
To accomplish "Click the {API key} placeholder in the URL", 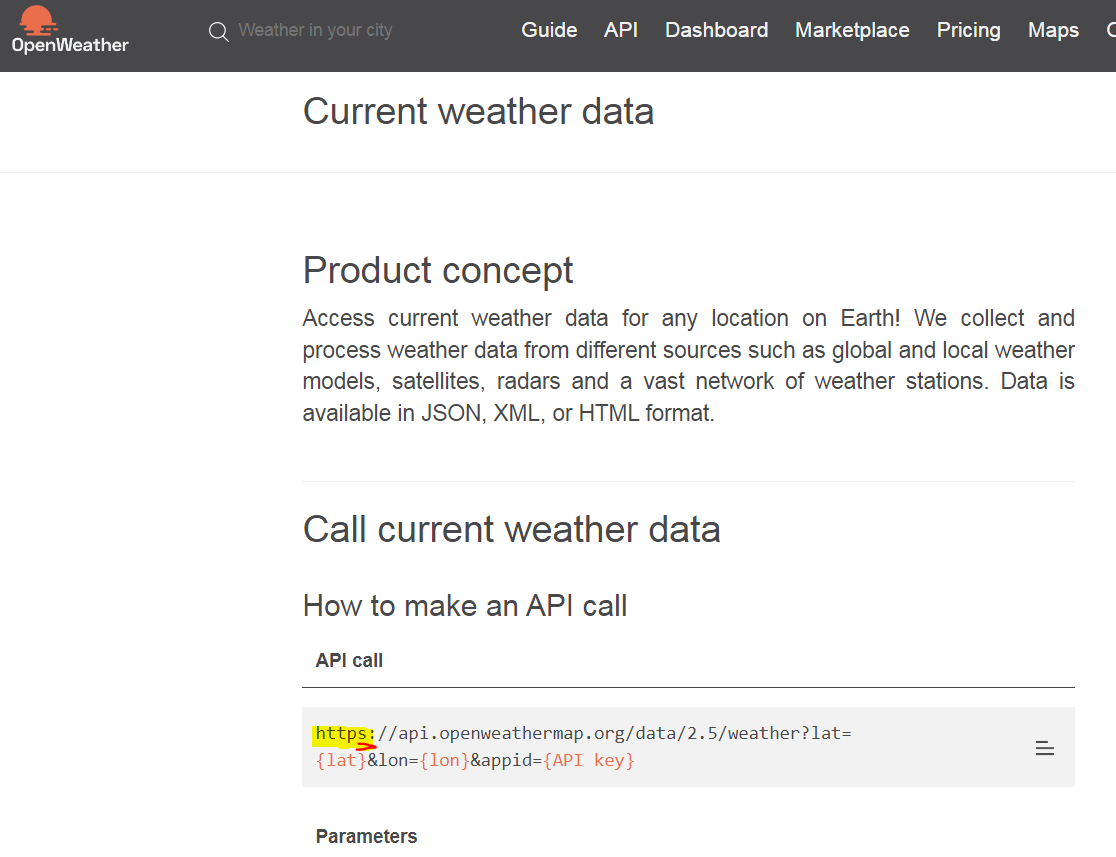I will point(589,760).
